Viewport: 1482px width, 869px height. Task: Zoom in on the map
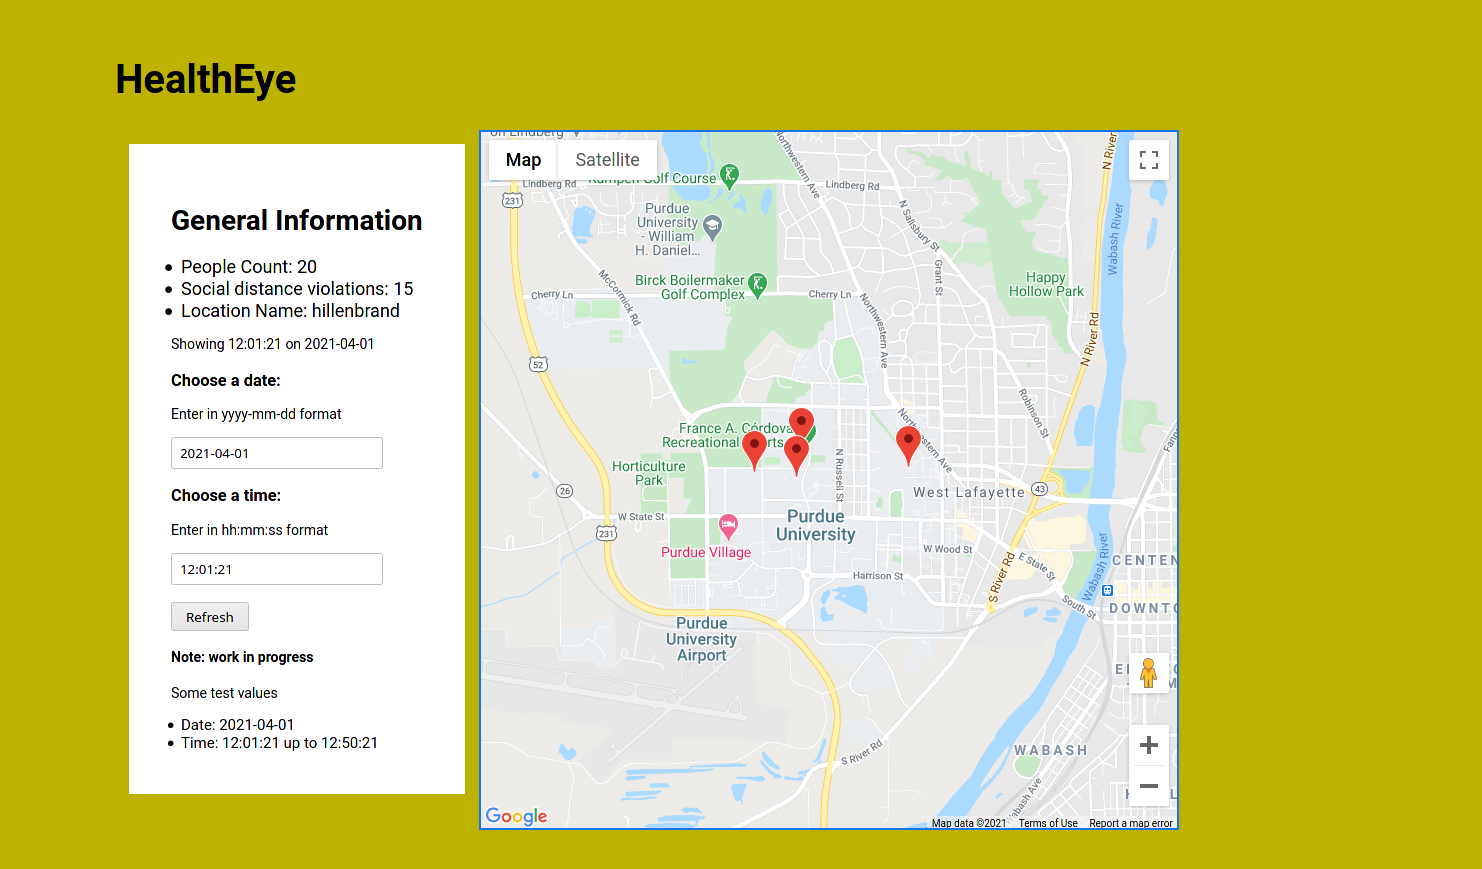1149,745
